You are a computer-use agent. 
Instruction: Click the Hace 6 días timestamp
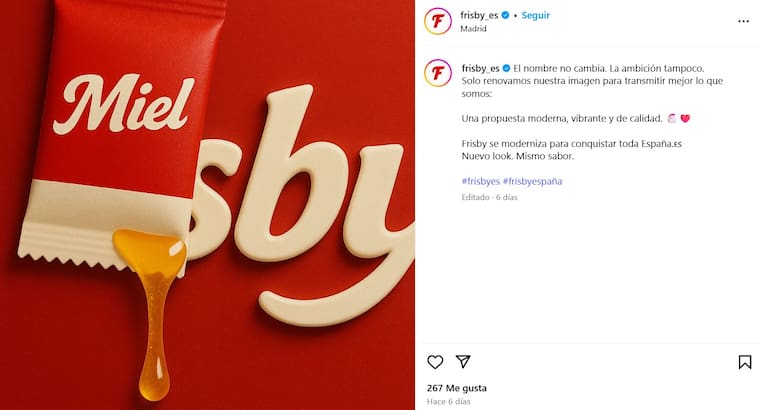[448, 401]
